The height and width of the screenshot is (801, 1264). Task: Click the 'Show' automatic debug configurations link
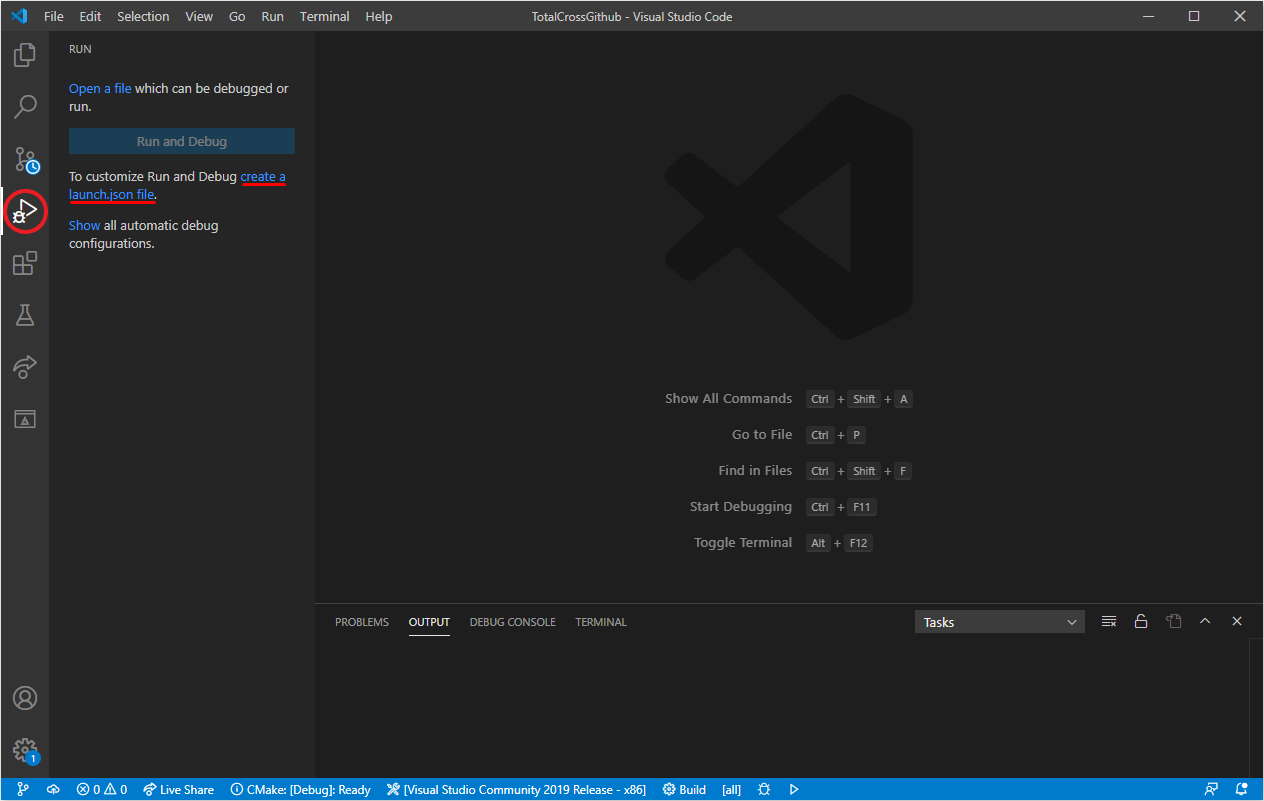point(84,225)
